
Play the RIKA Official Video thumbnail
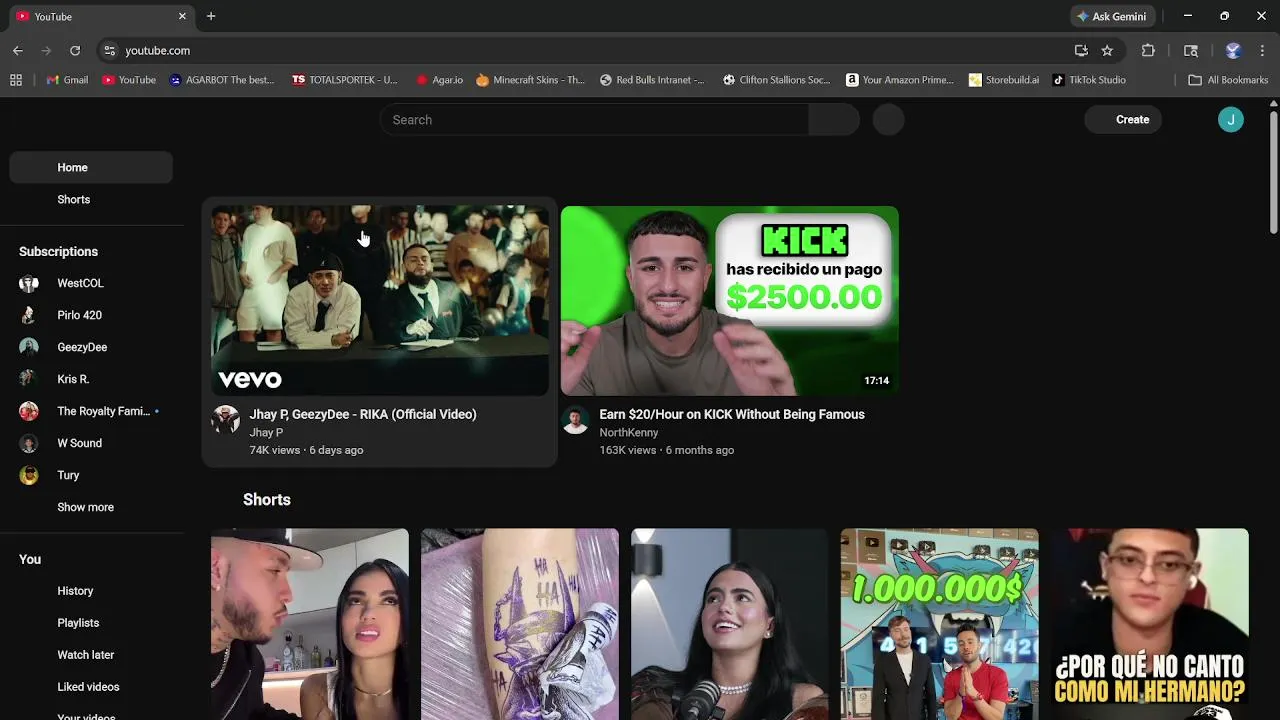tap(380, 301)
